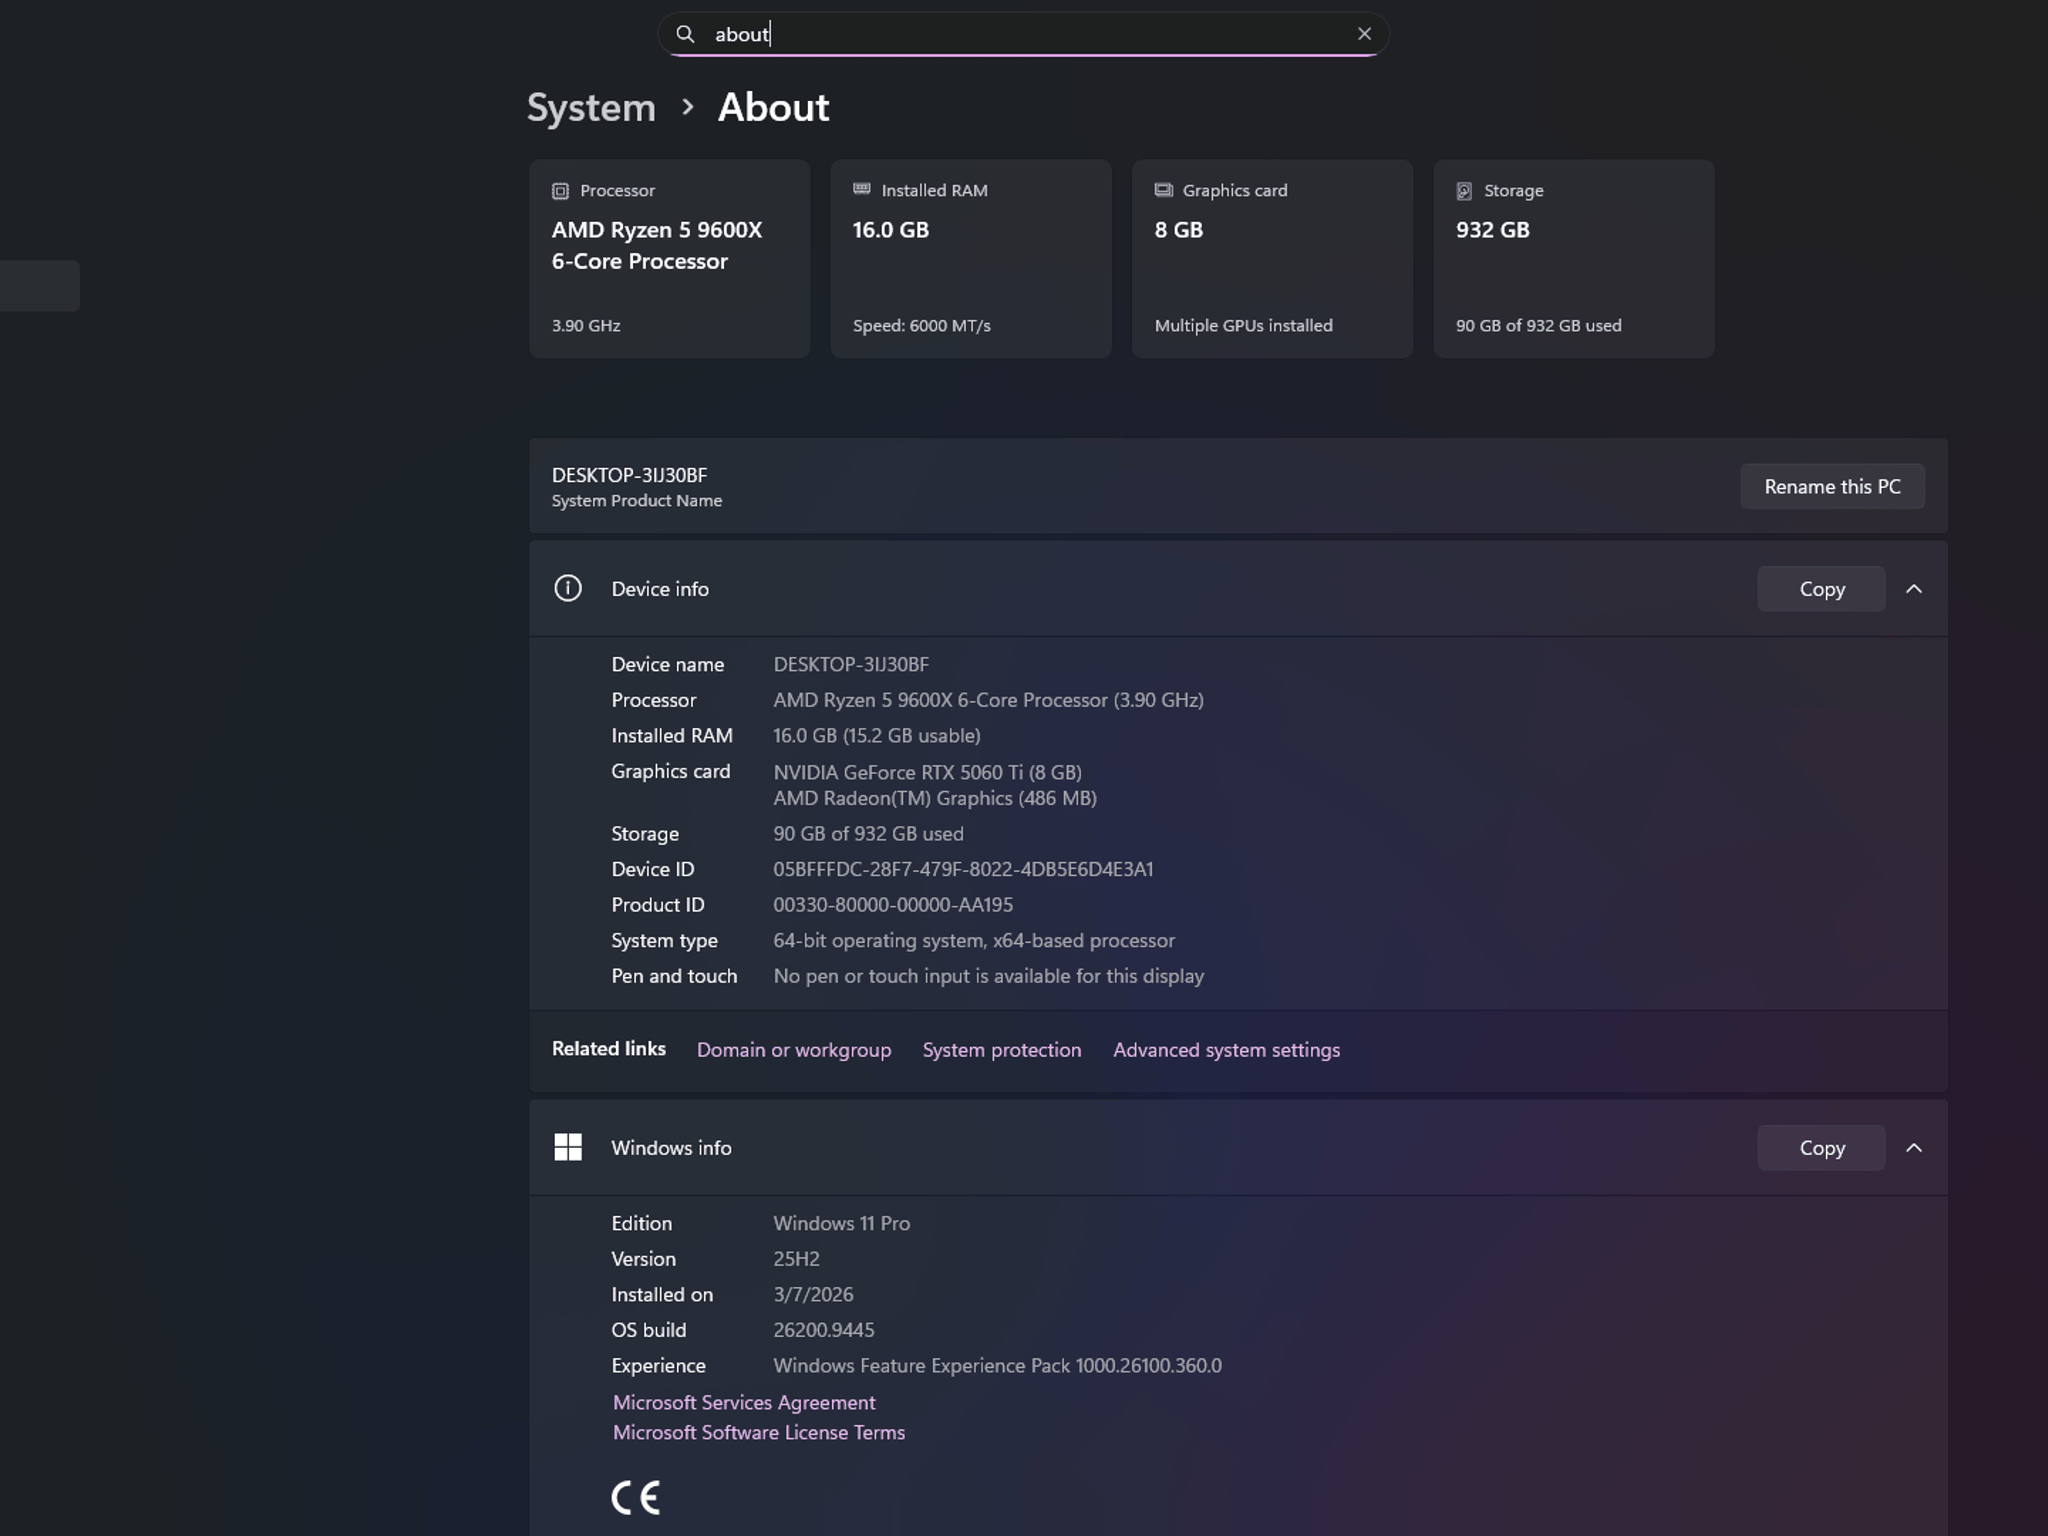Viewport: 2048px width, 1536px height.
Task: Go back to System in the breadcrumb
Action: pyautogui.click(x=591, y=107)
